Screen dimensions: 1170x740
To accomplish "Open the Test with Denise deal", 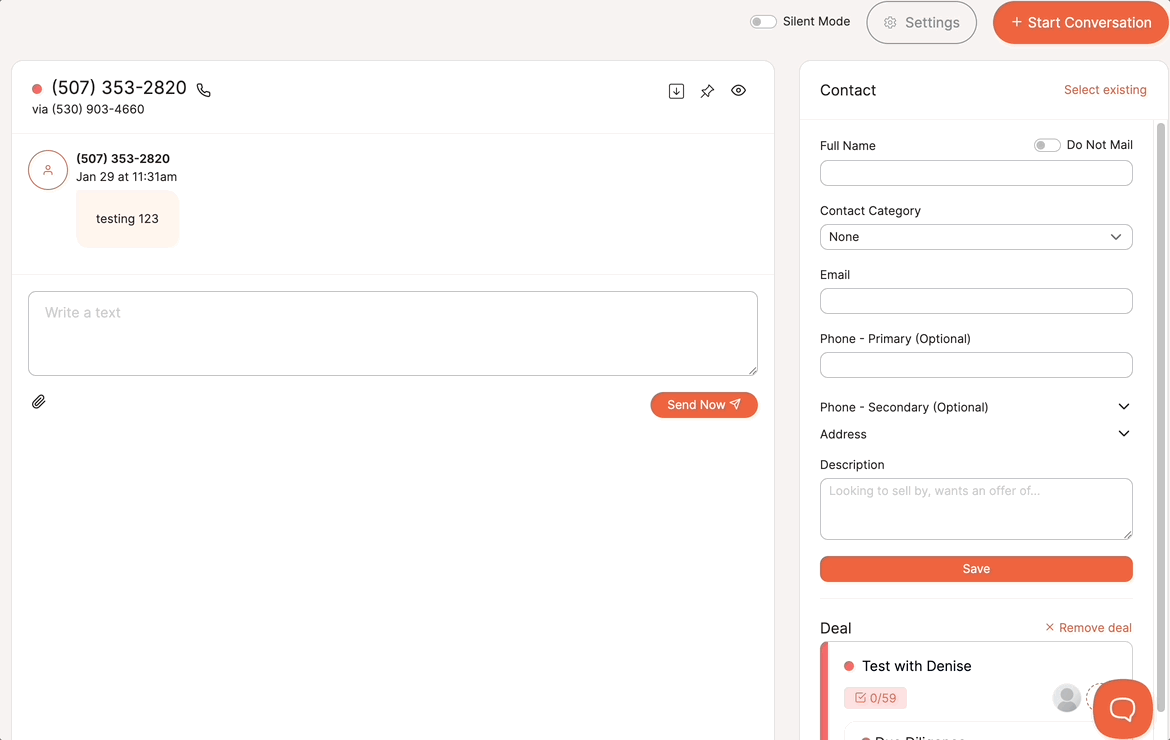I will pos(916,666).
